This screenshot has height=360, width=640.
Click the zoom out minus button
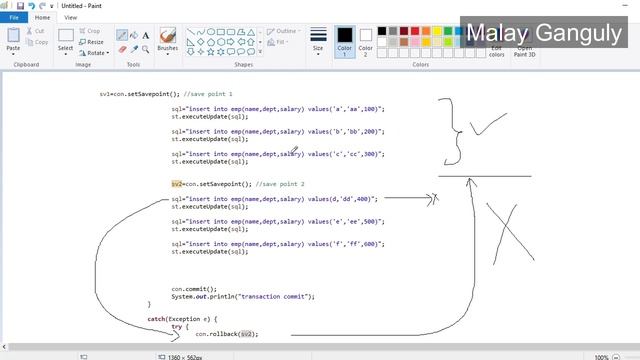pos(616,357)
